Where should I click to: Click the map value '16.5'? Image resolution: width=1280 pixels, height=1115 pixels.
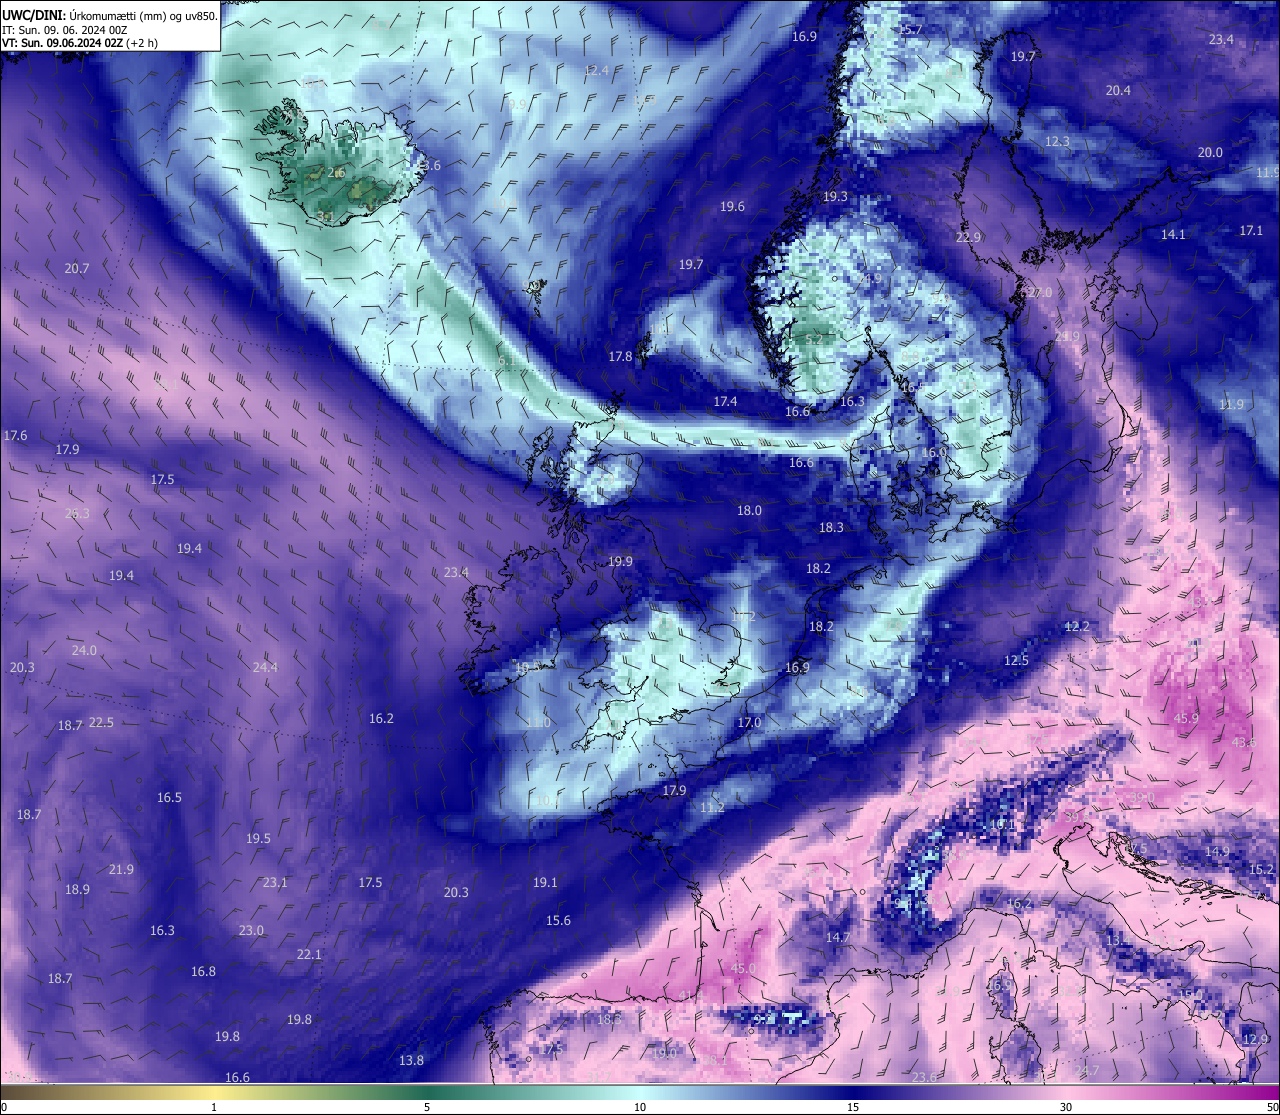[169, 797]
